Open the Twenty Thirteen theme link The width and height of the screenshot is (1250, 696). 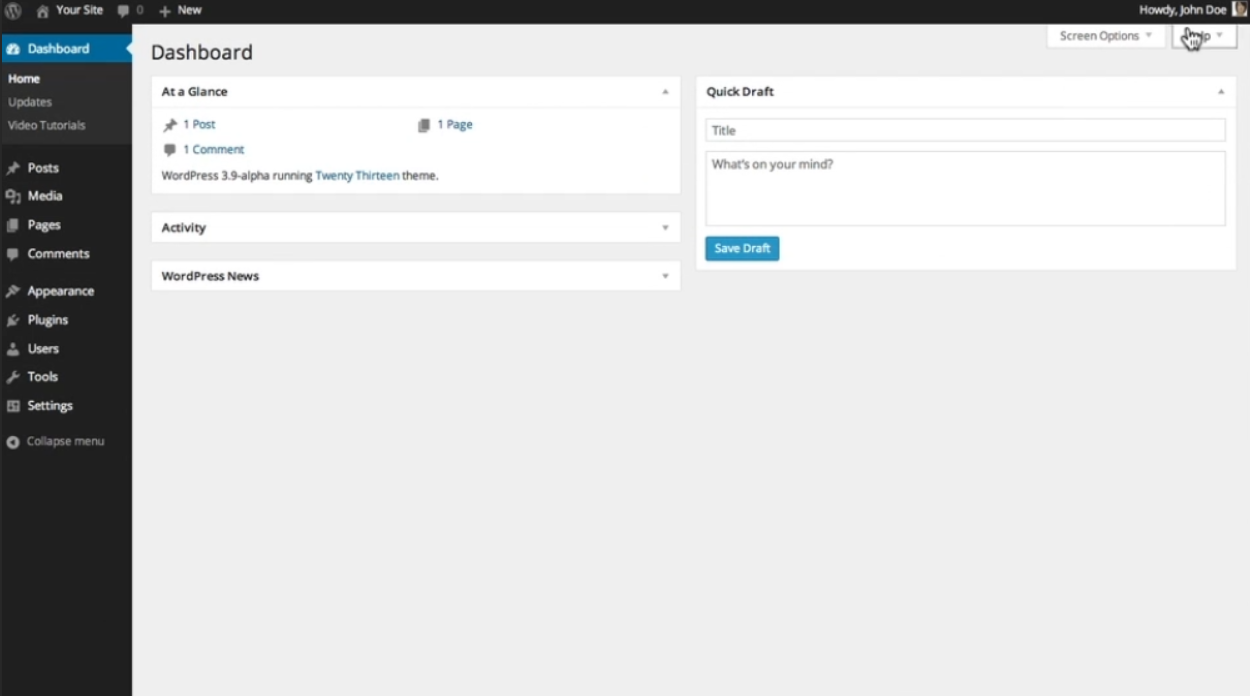coord(357,176)
